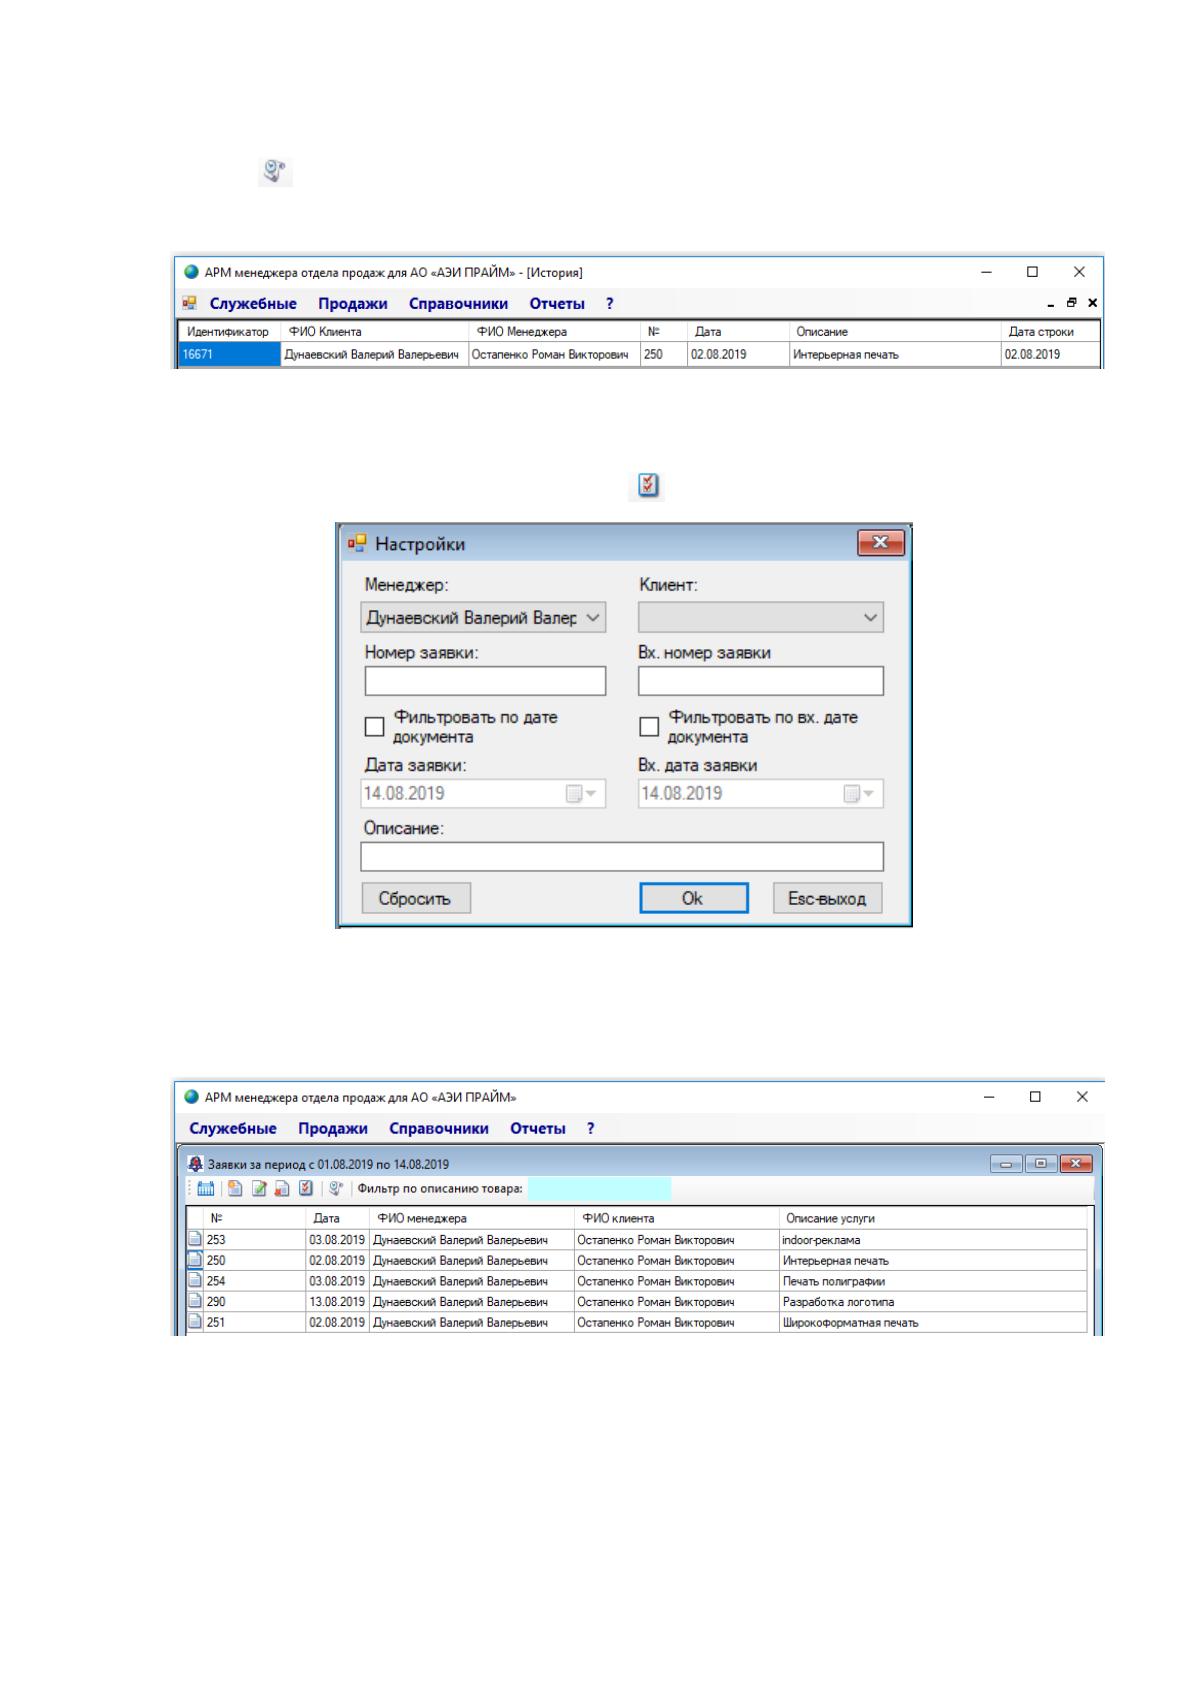The height and width of the screenshot is (1684, 1191).
Task: Click the Описание text field in Настройки
Action: (622, 857)
